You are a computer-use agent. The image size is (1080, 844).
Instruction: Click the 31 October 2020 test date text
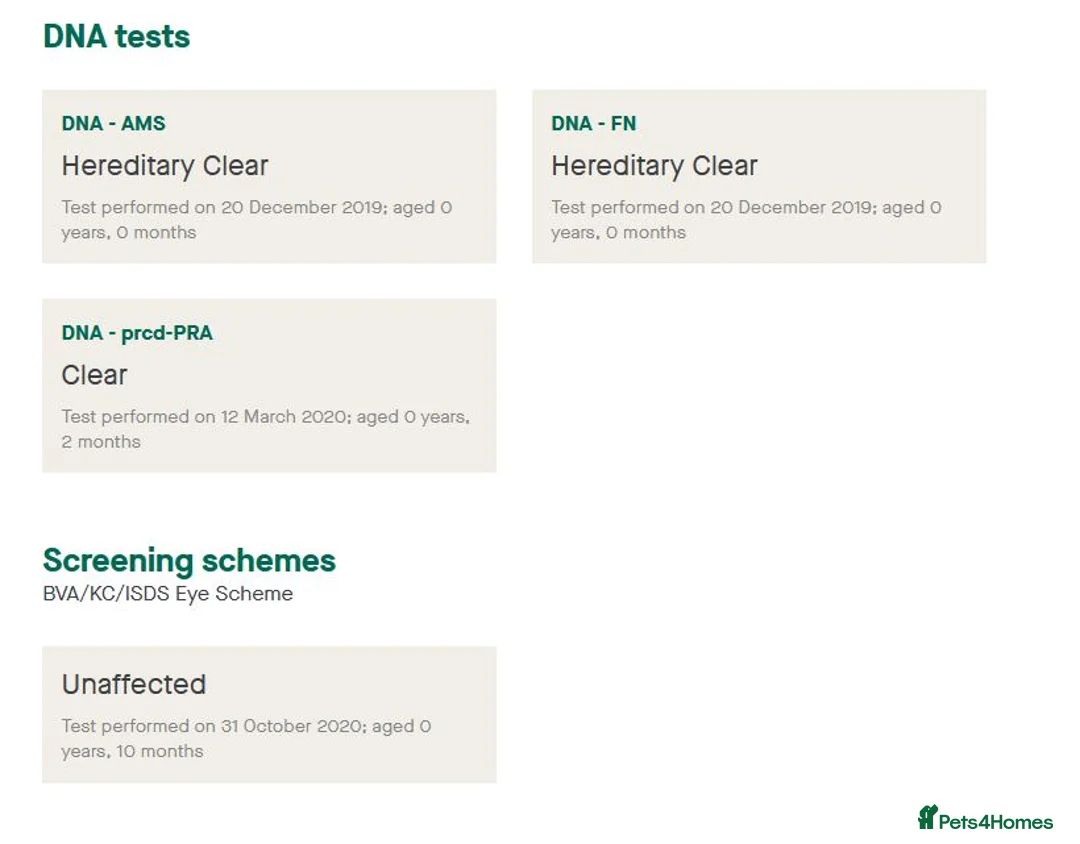246,738
